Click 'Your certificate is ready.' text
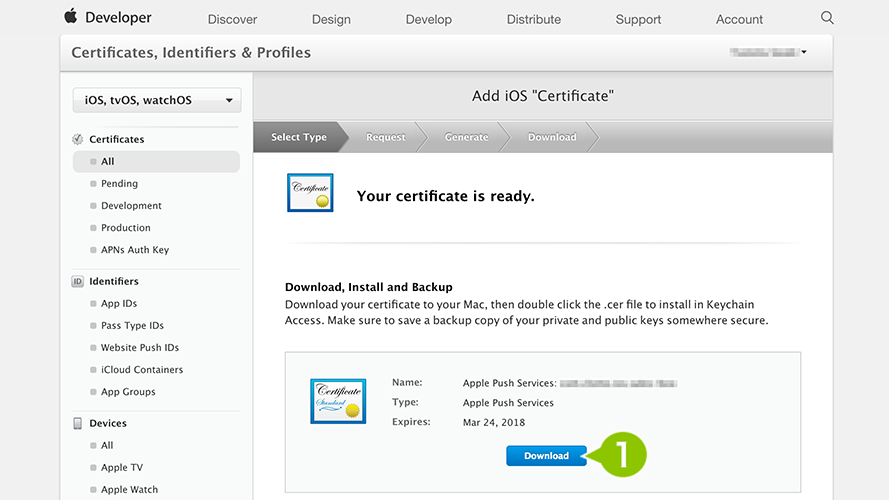This screenshot has height=500, width=889. (446, 196)
